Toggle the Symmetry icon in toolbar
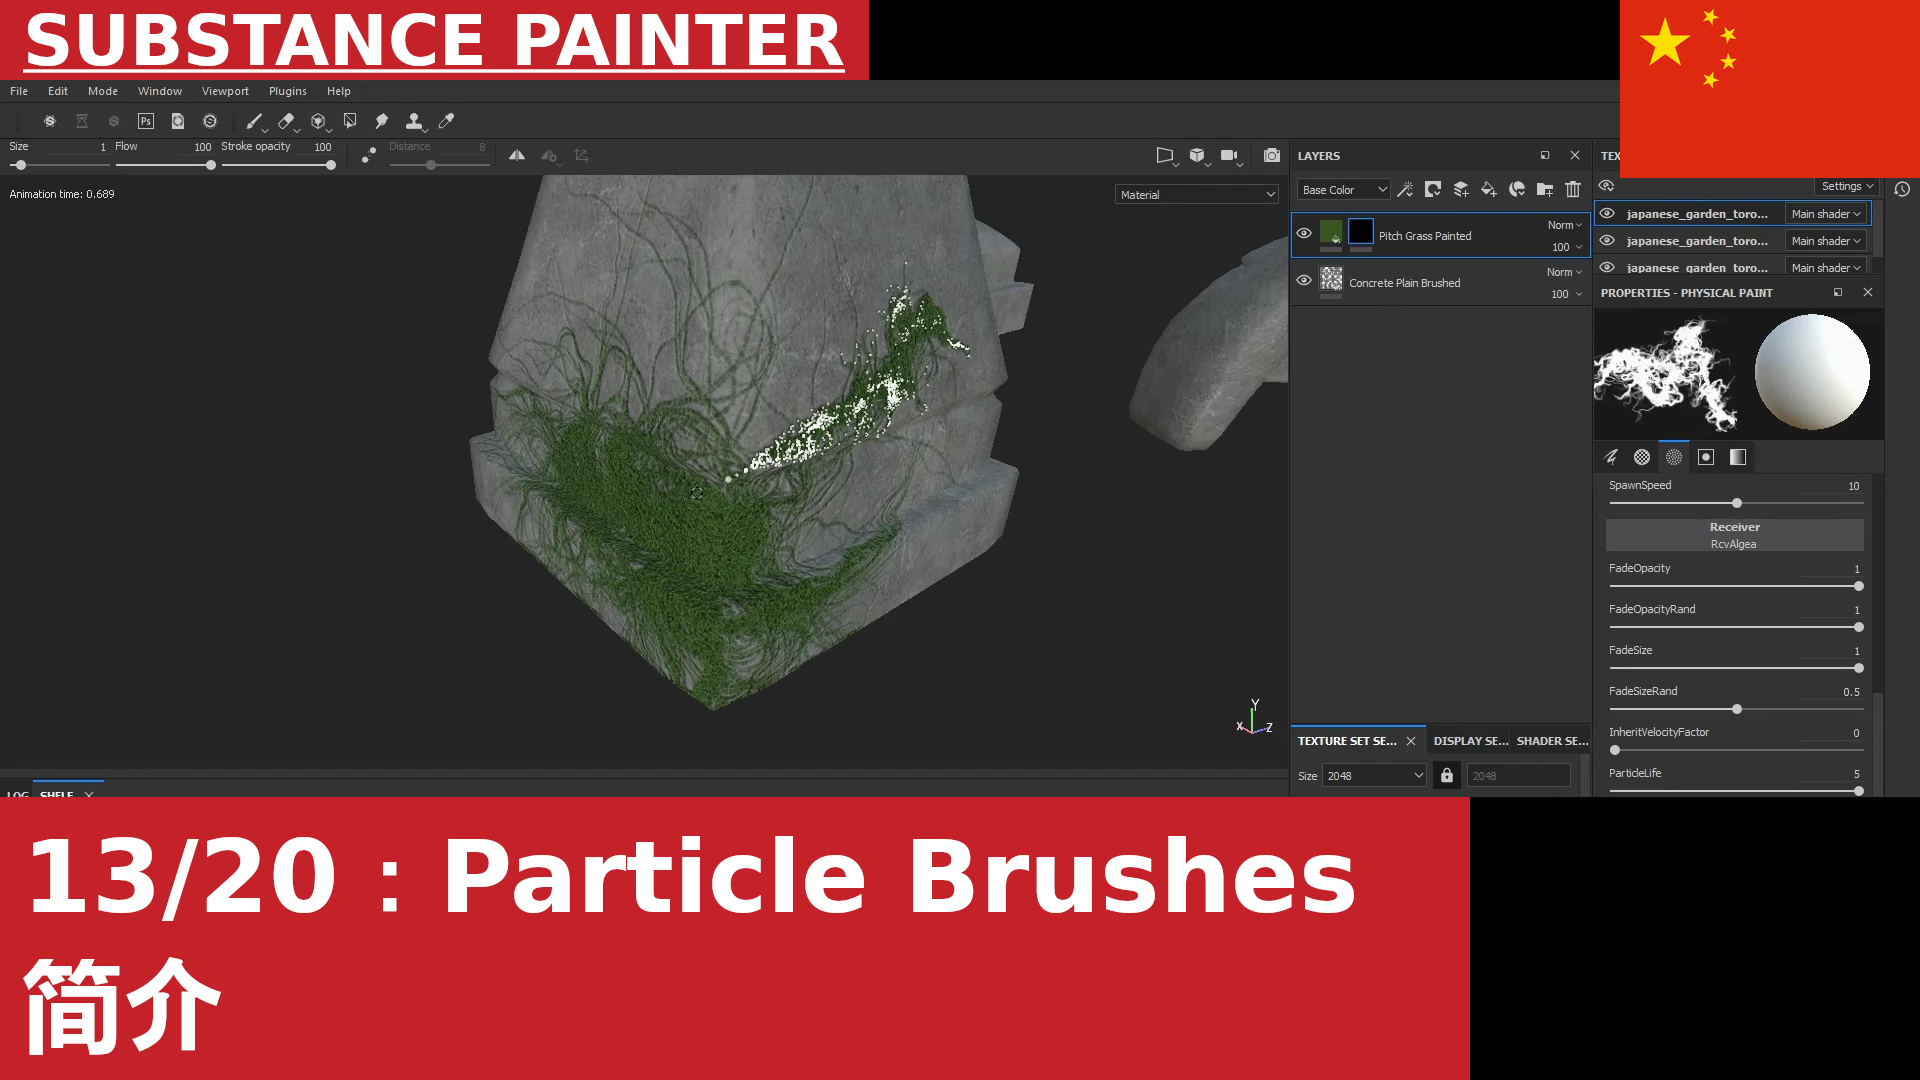The width and height of the screenshot is (1920, 1080). tap(517, 155)
